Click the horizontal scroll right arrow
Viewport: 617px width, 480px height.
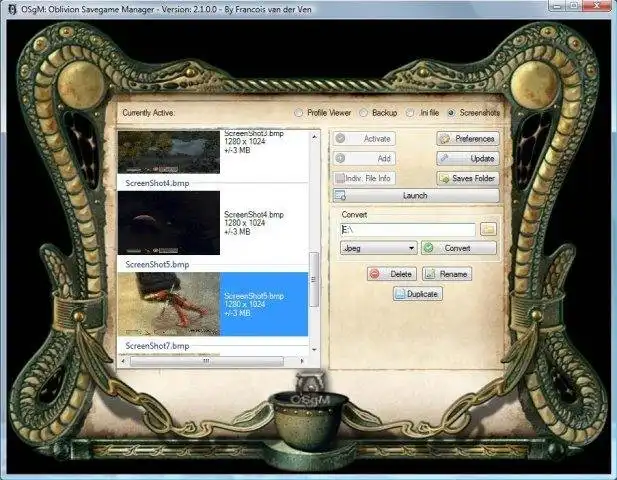[302, 361]
